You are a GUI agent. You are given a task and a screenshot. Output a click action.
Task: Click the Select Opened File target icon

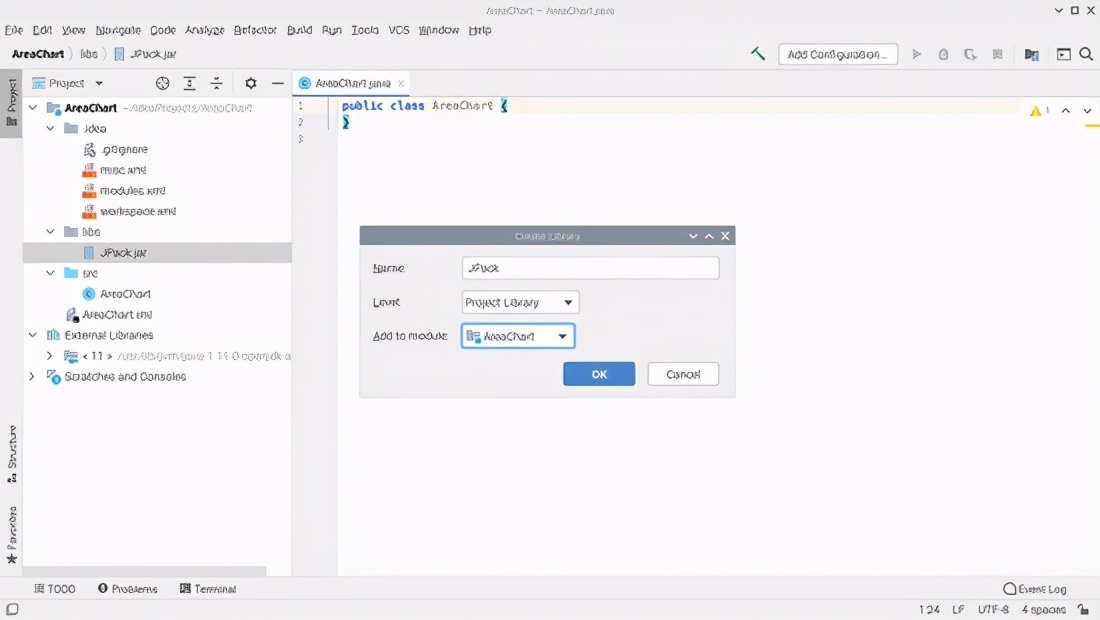click(163, 83)
